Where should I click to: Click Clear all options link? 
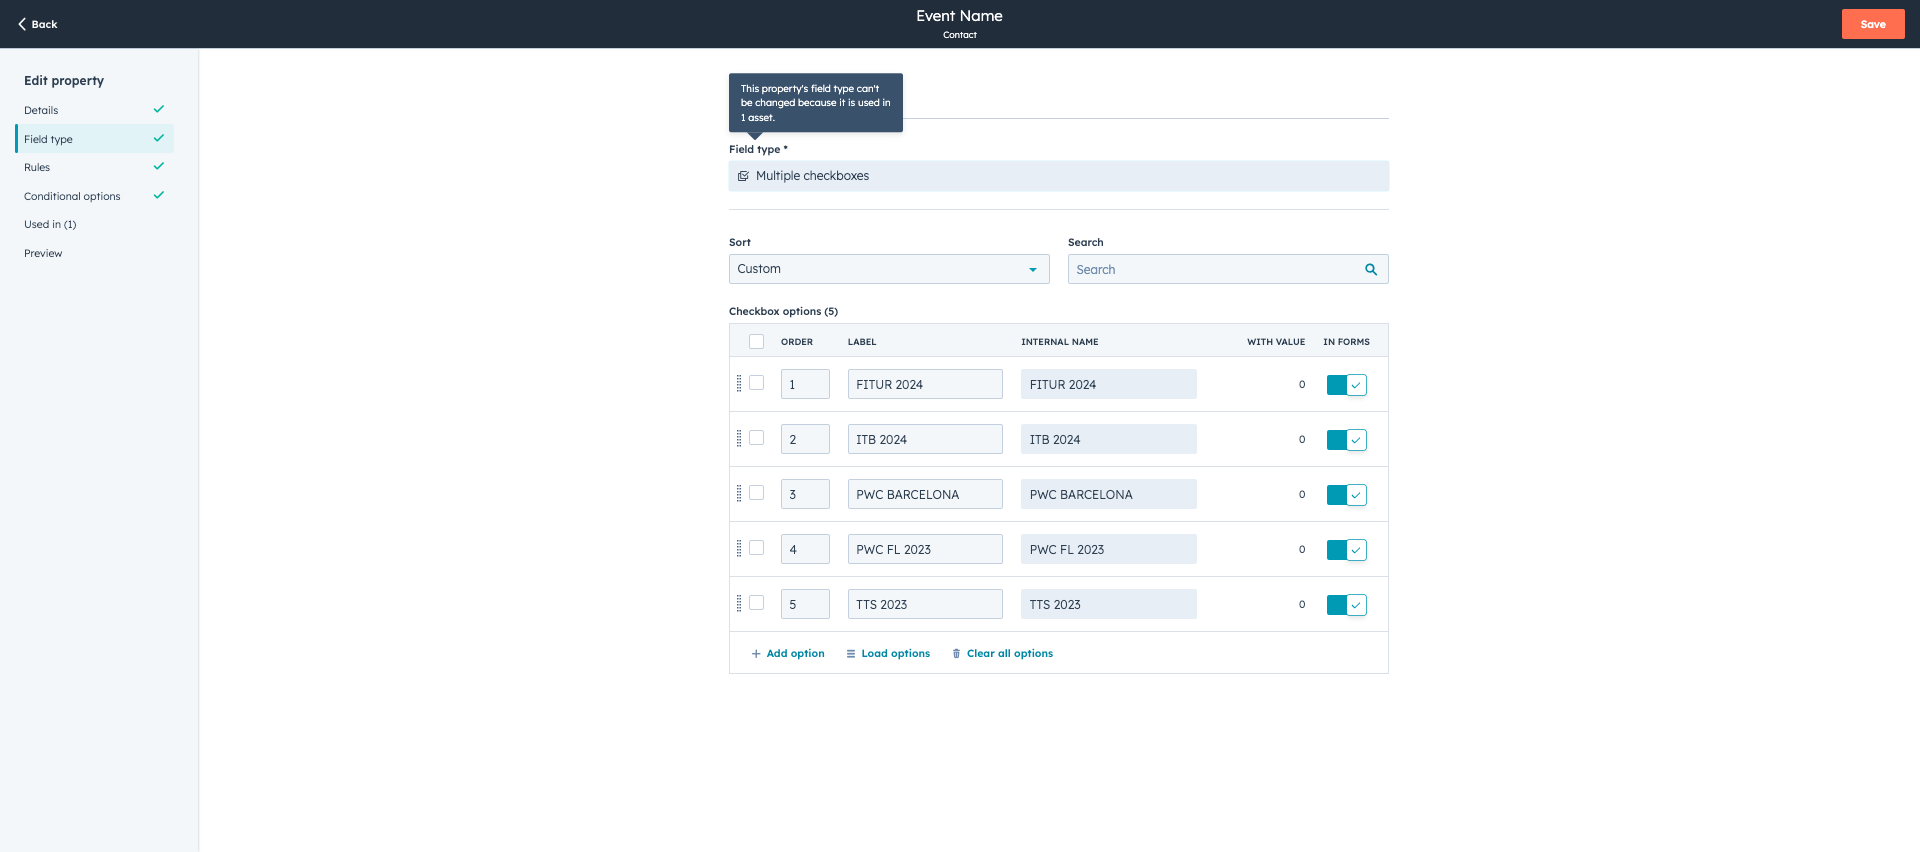tap(1002, 653)
